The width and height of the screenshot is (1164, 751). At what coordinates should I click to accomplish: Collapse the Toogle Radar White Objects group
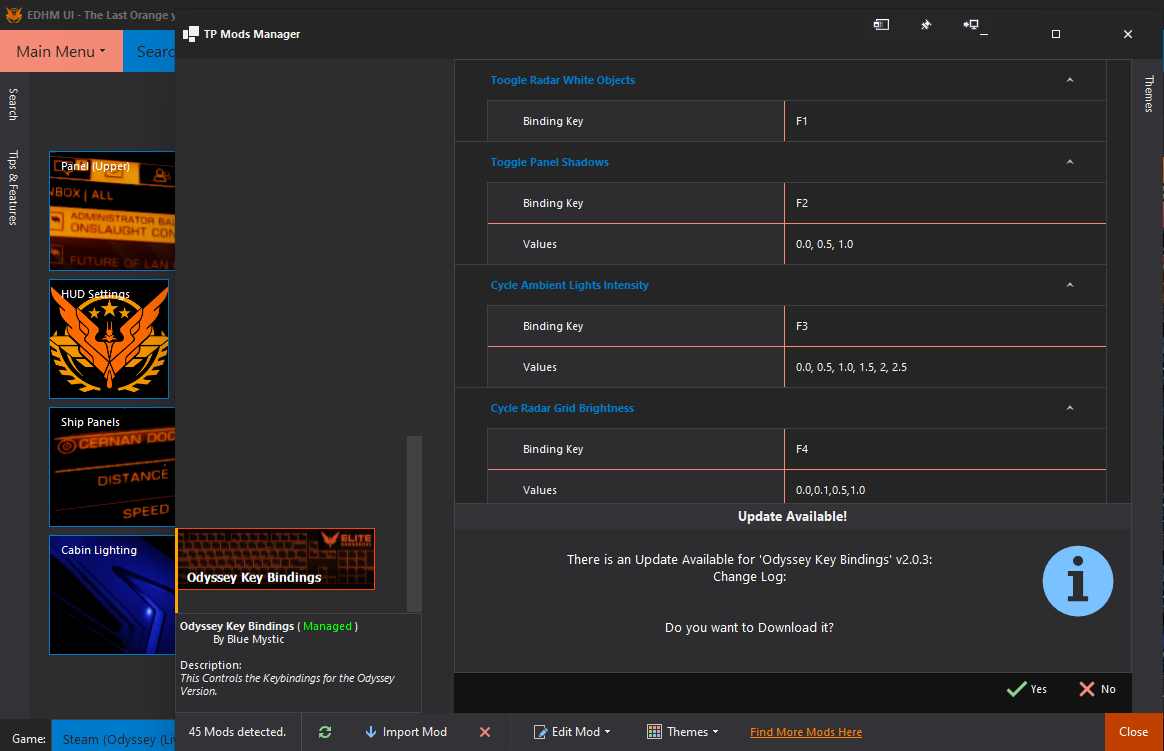(1070, 80)
